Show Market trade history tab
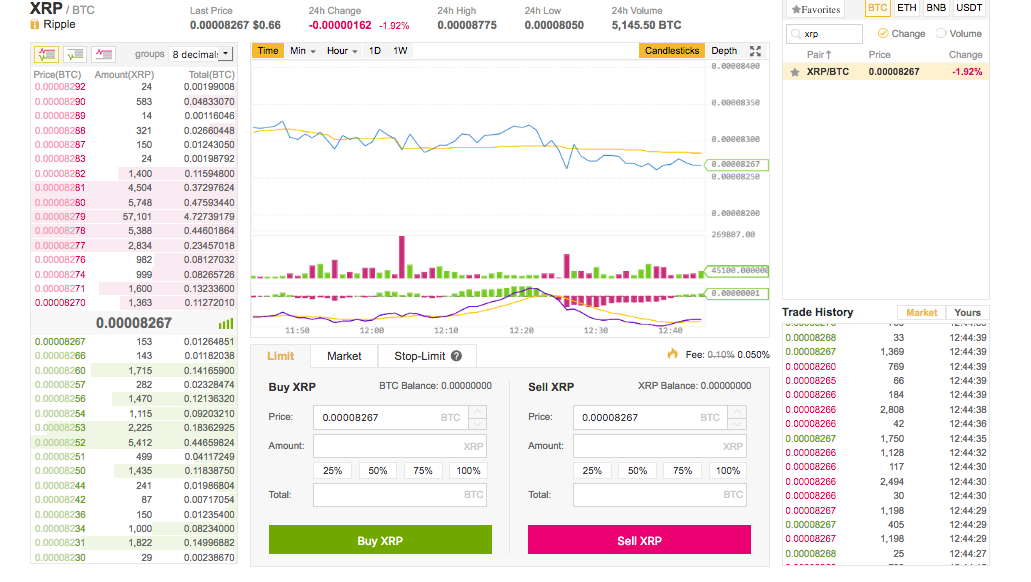 [x=921, y=312]
